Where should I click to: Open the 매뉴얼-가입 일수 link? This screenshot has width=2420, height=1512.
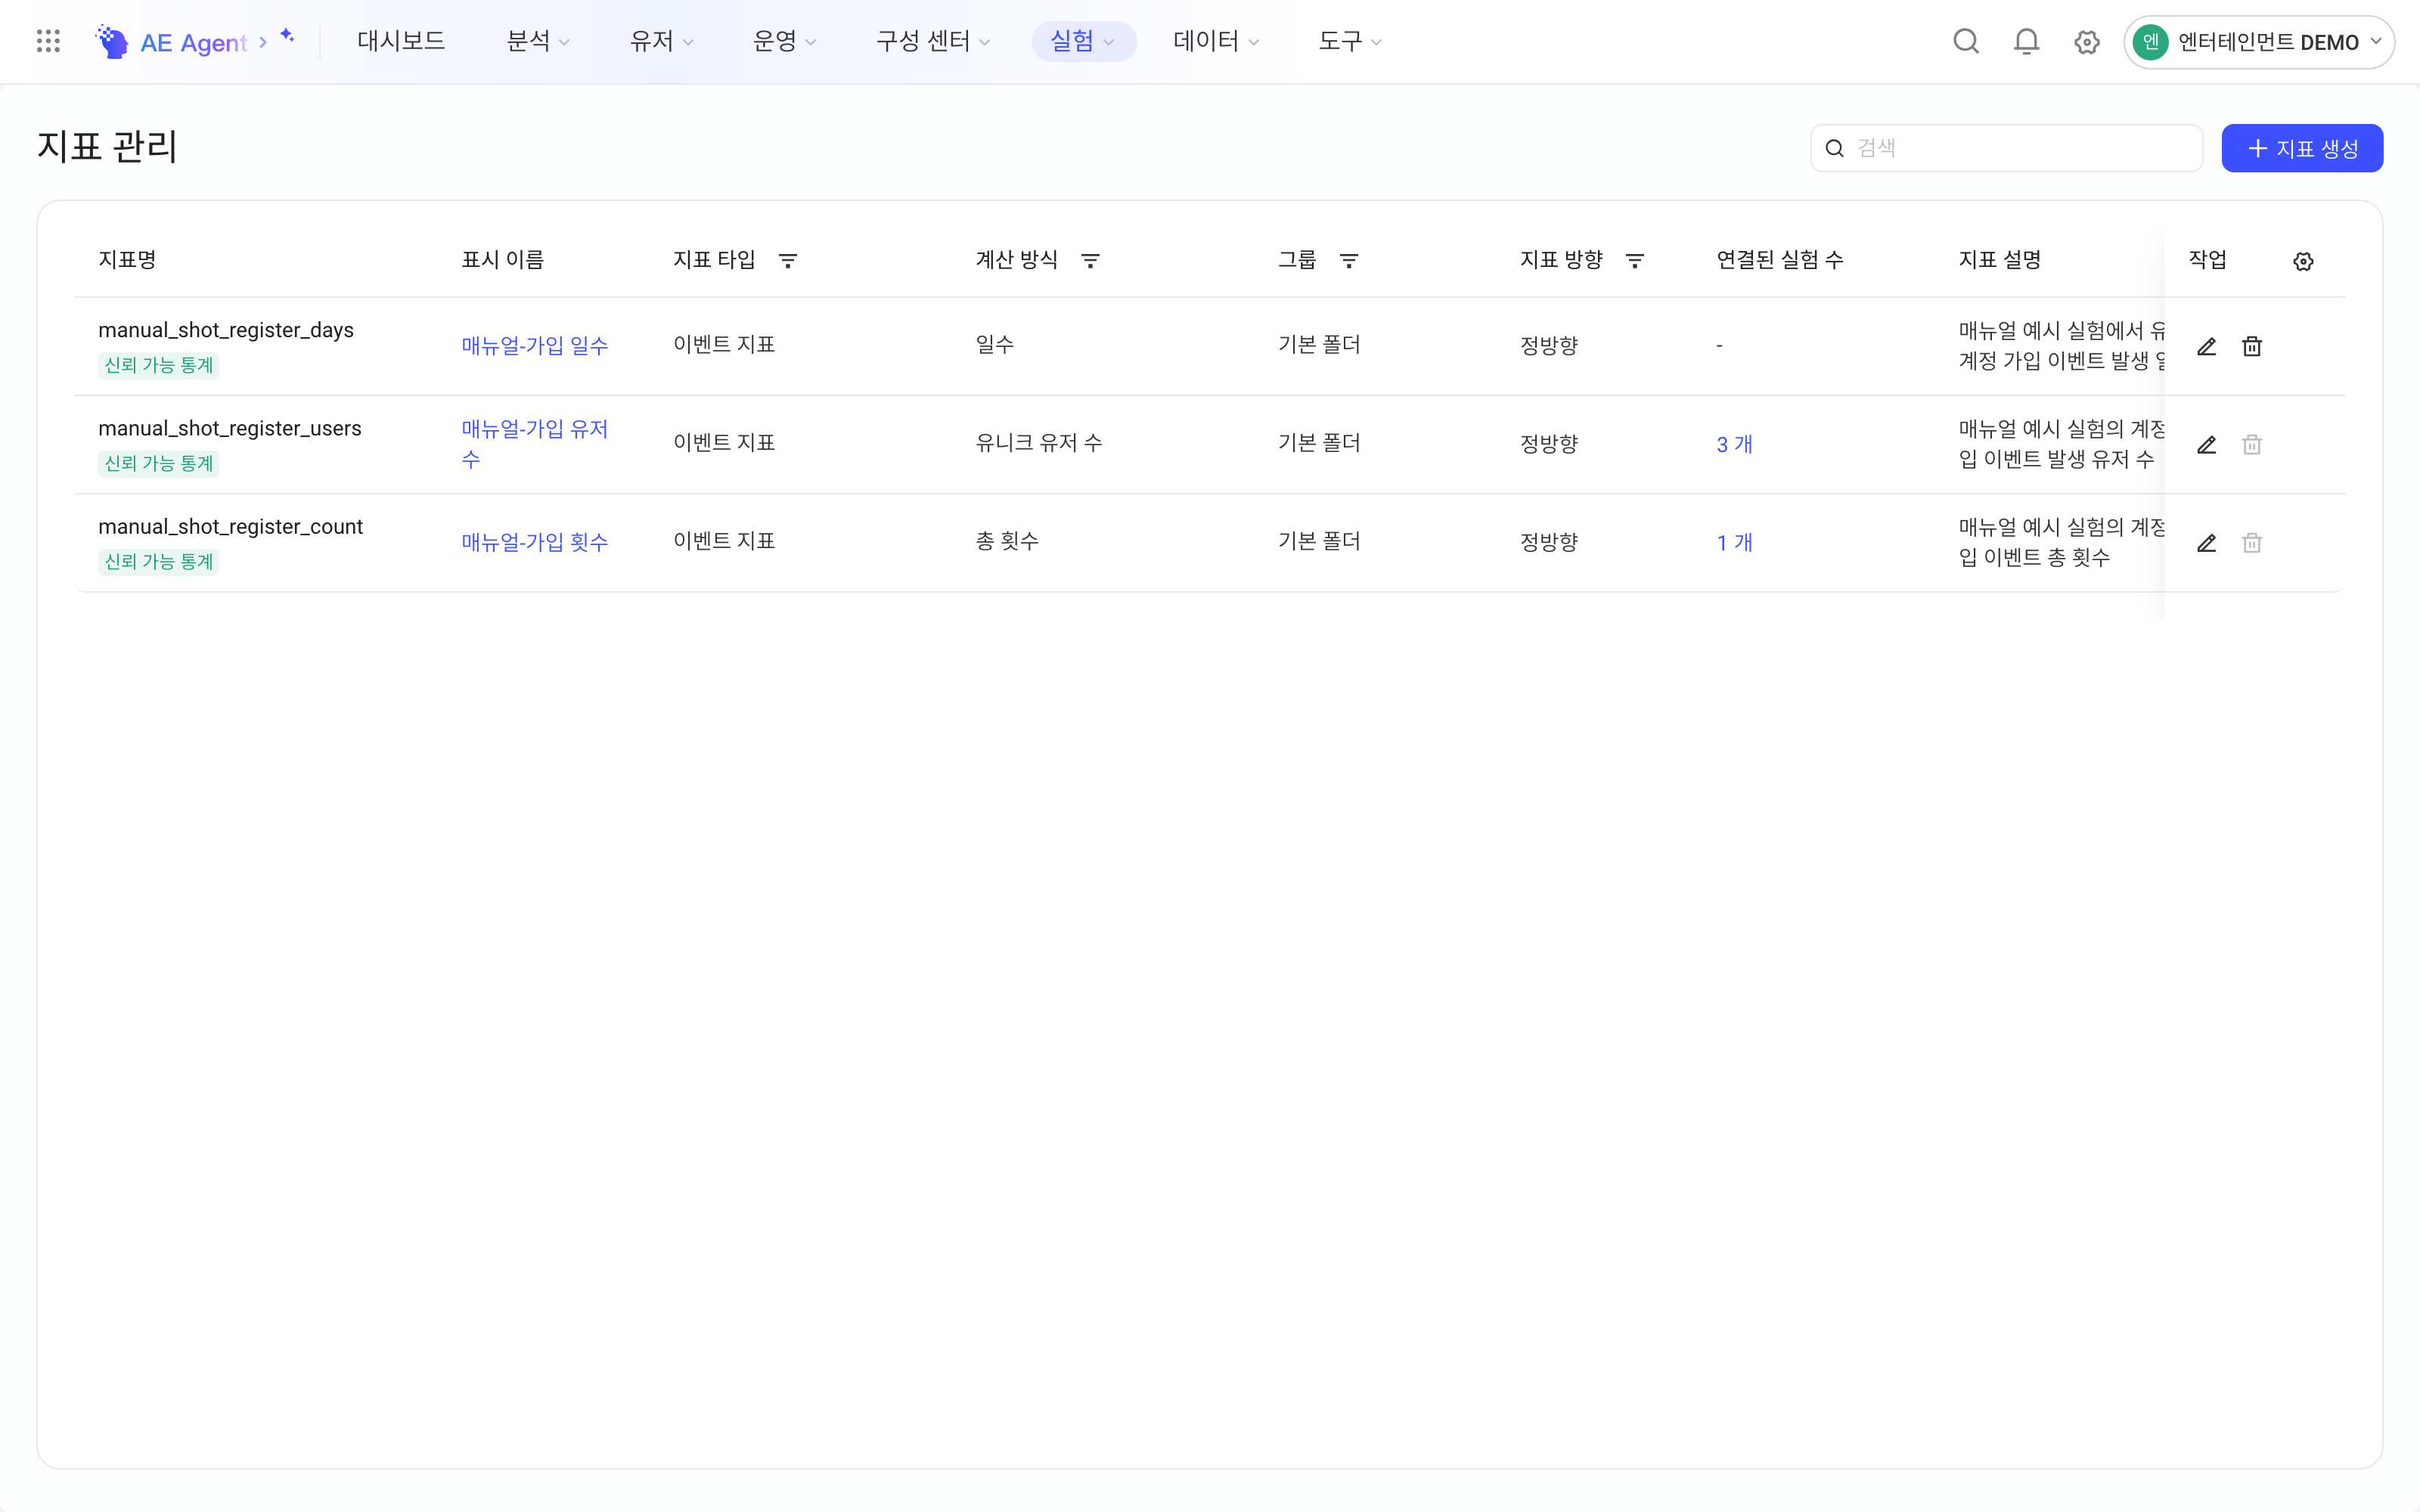(535, 346)
